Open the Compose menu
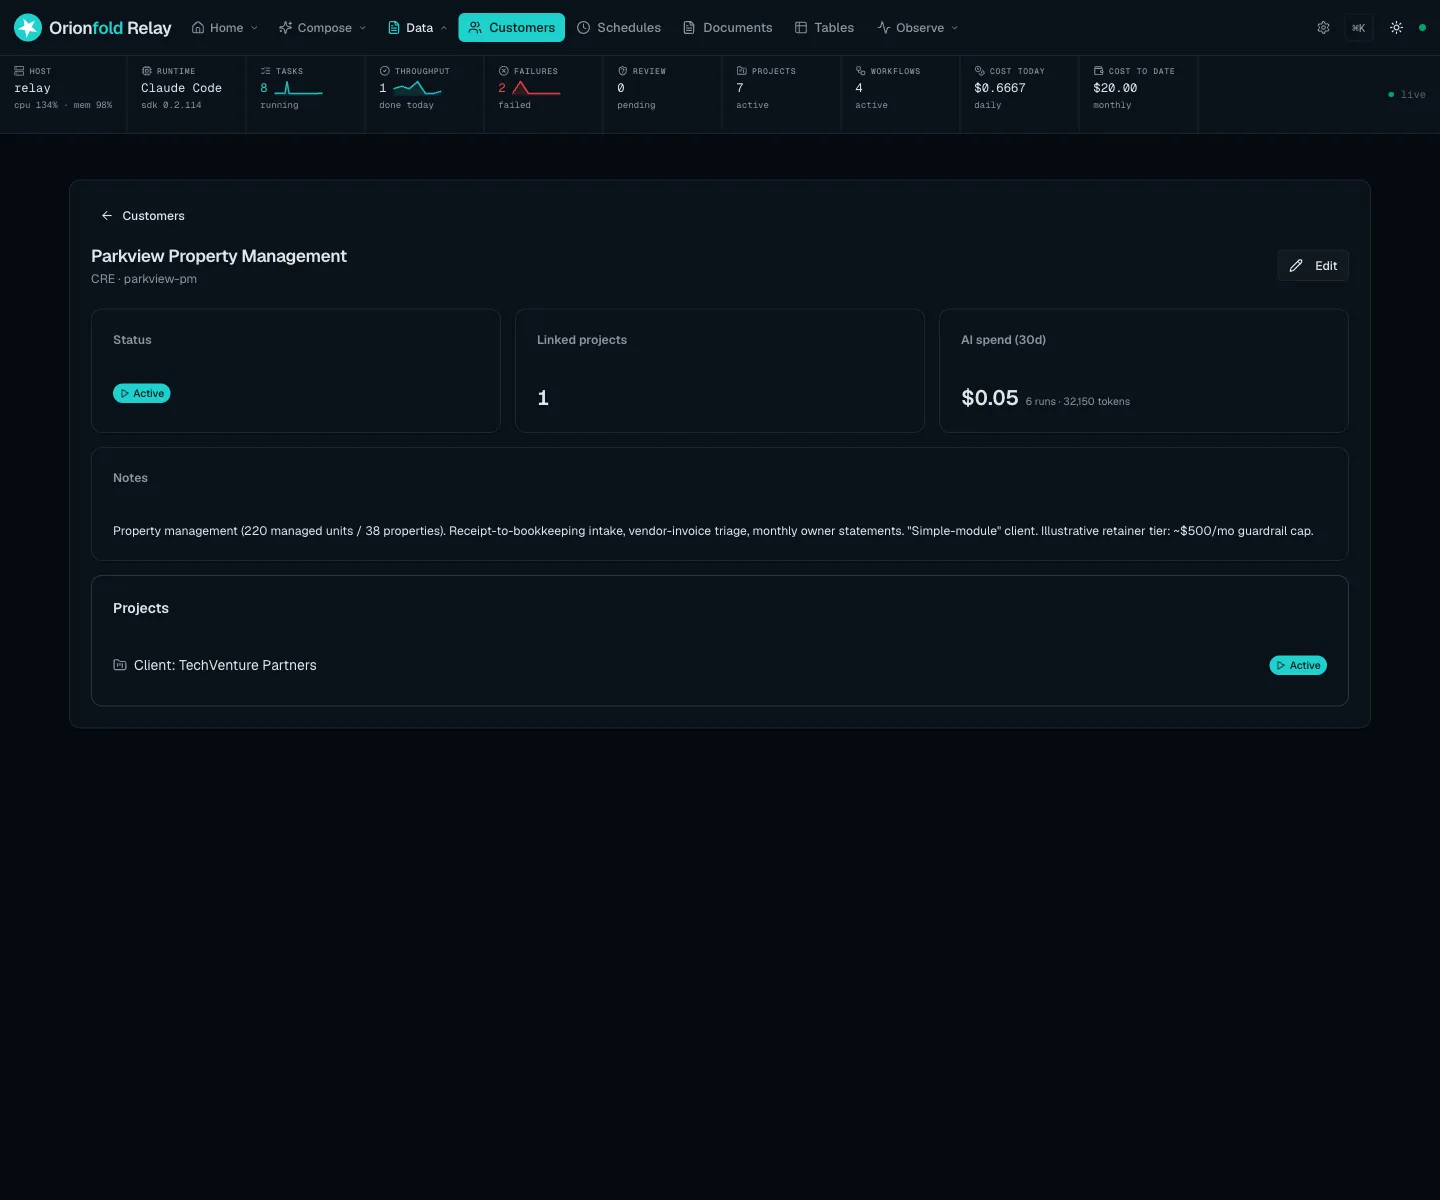 (322, 28)
